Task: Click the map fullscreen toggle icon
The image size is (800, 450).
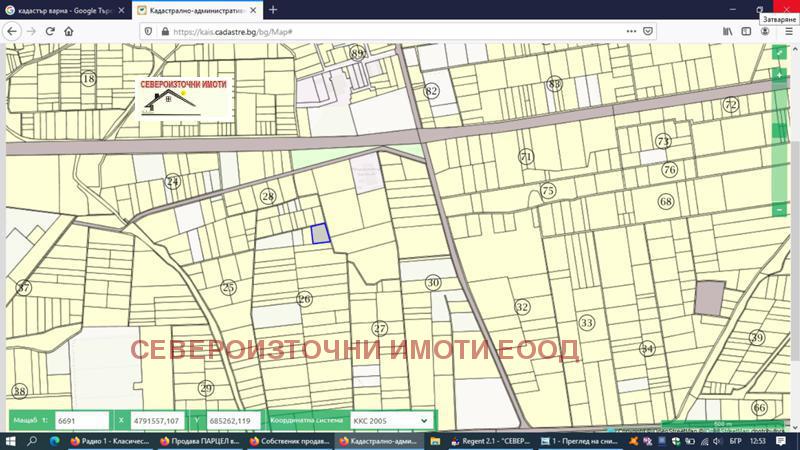Action: click(779, 53)
